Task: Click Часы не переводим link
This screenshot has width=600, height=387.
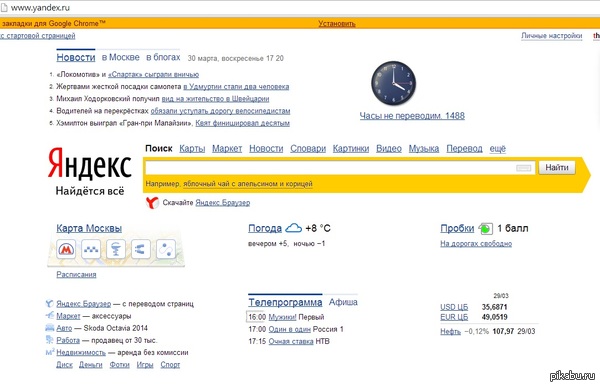Action: point(412,116)
